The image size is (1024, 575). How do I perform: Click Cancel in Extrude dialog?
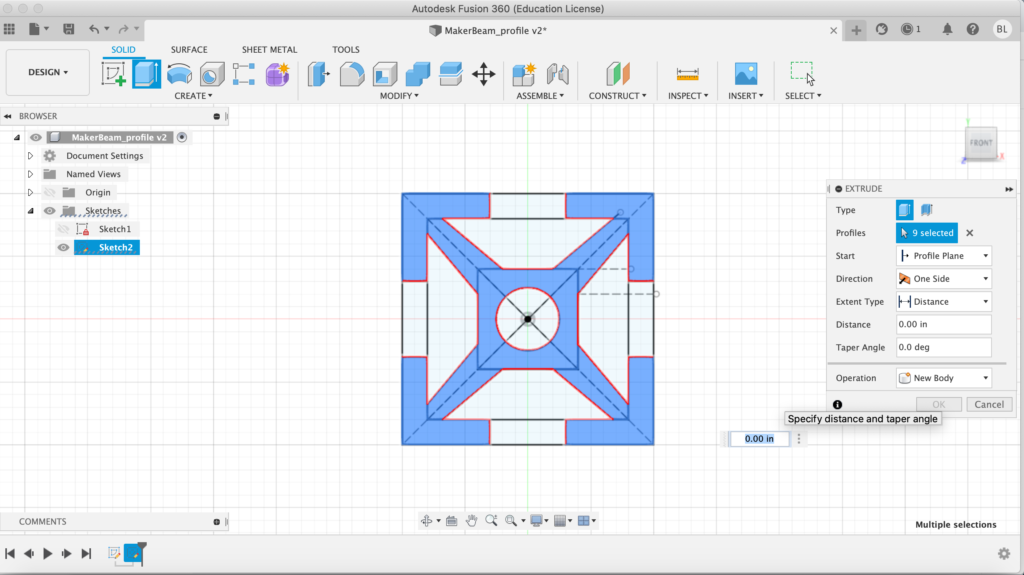[988, 404]
